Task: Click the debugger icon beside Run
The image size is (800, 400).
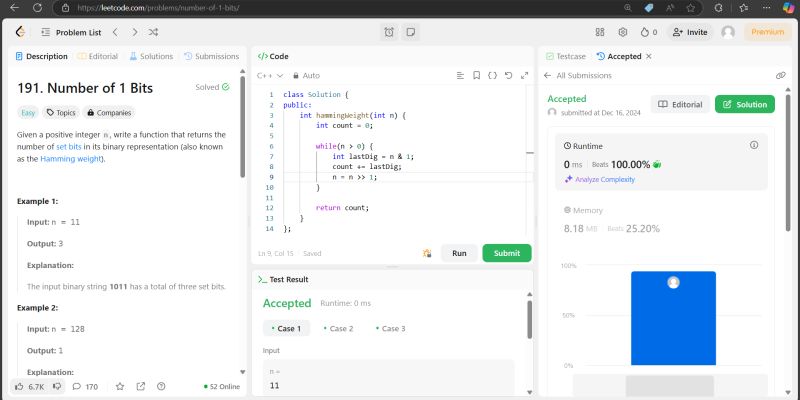Action: pos(427,253)
